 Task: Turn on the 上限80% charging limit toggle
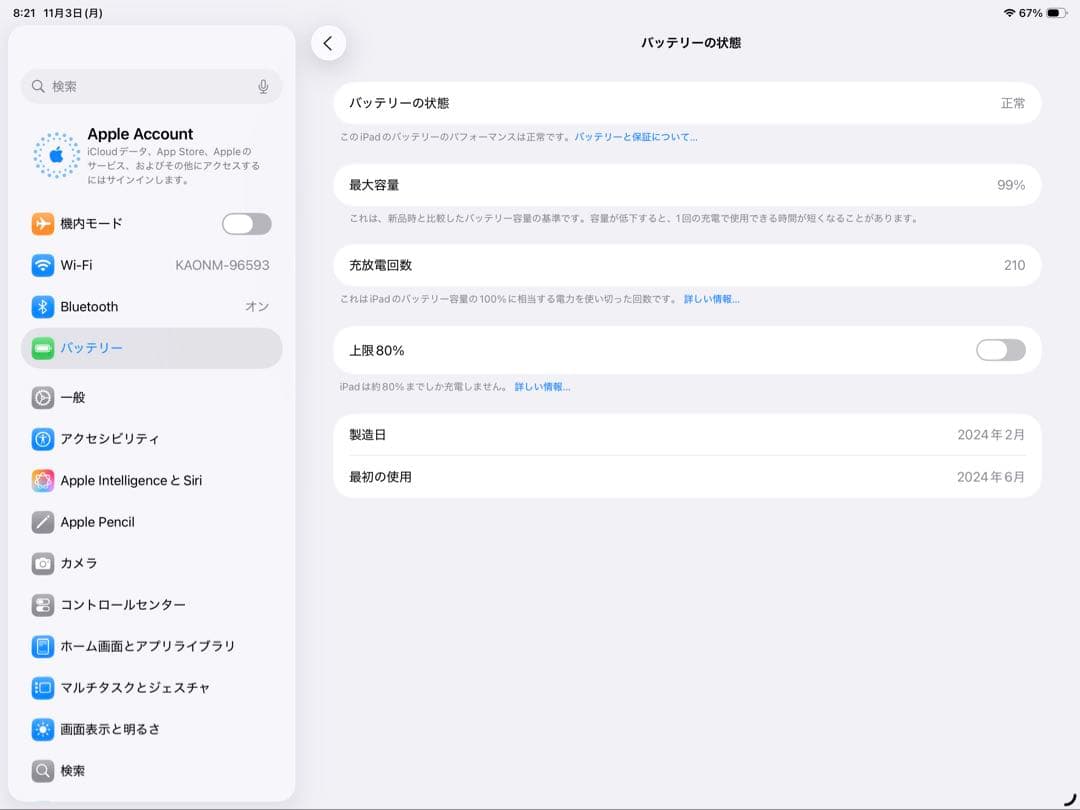1000,350
